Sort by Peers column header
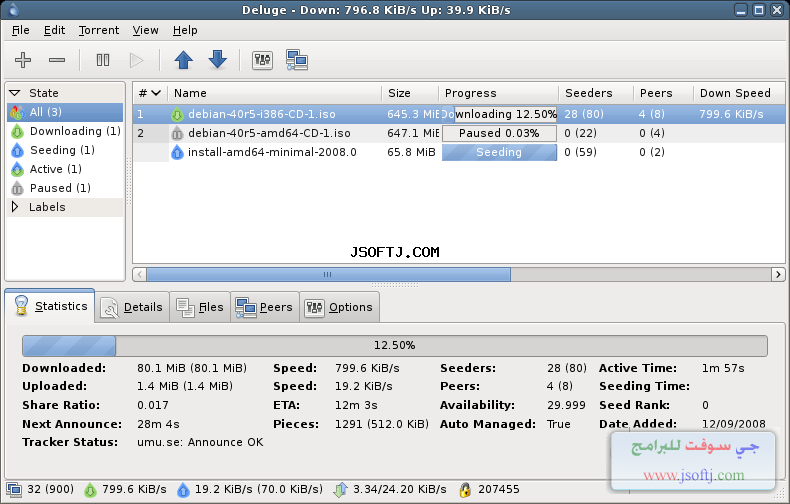The width and height of the screenshot is (790, 504). click(663, 93)
